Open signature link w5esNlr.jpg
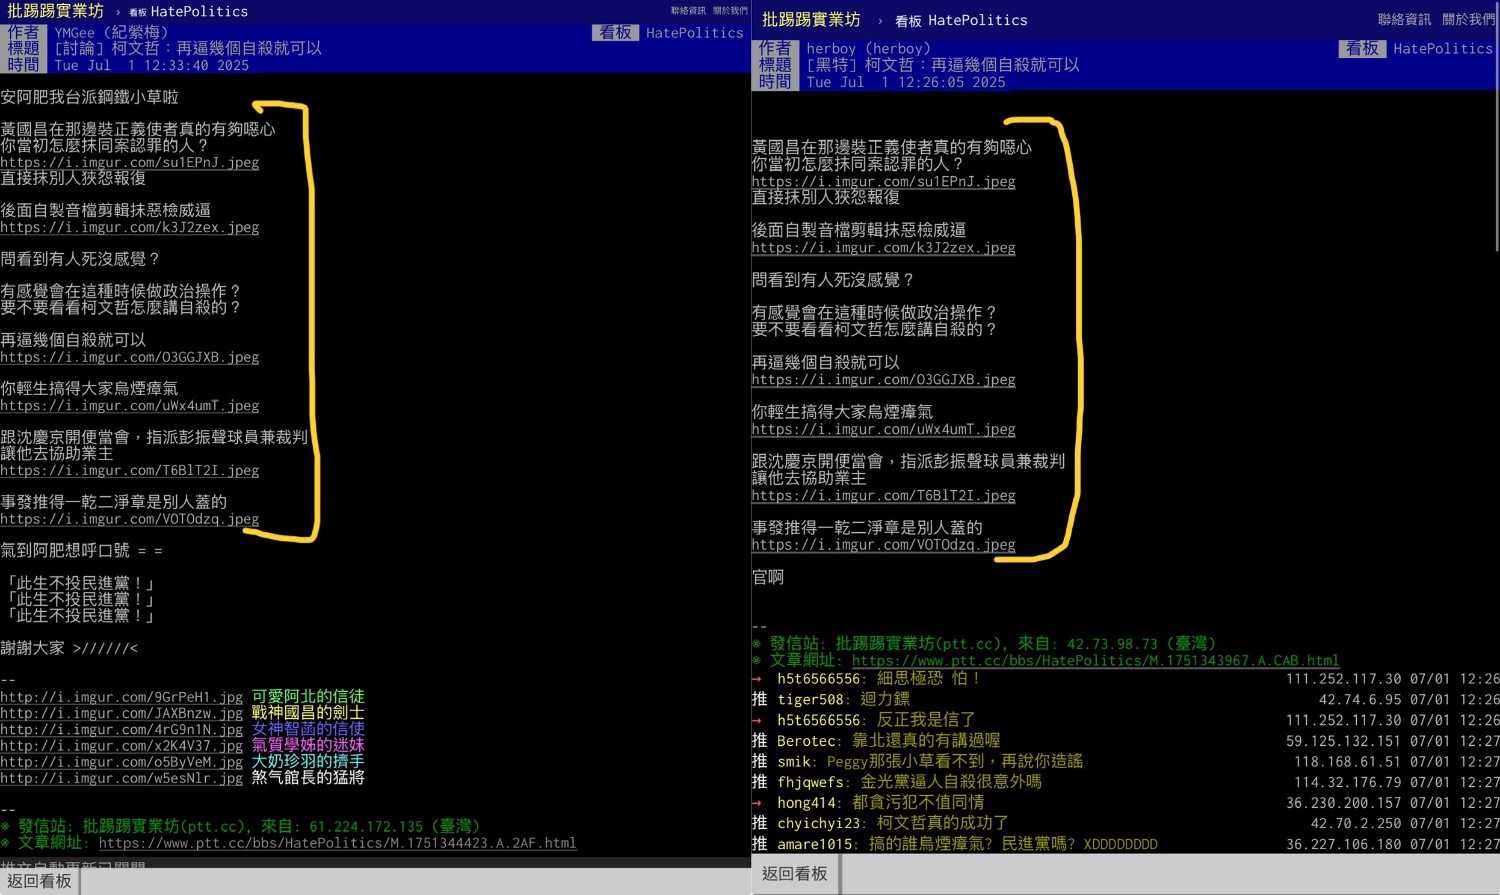Viewport: 1500px width, 895px height. click(122, 778)
